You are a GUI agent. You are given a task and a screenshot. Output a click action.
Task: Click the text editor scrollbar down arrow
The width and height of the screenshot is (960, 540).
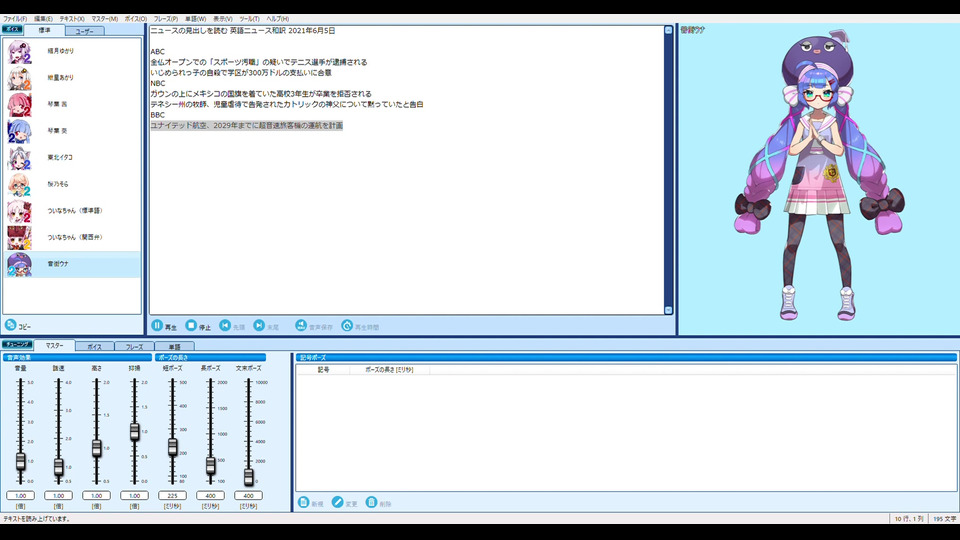(x=668, y=310)
